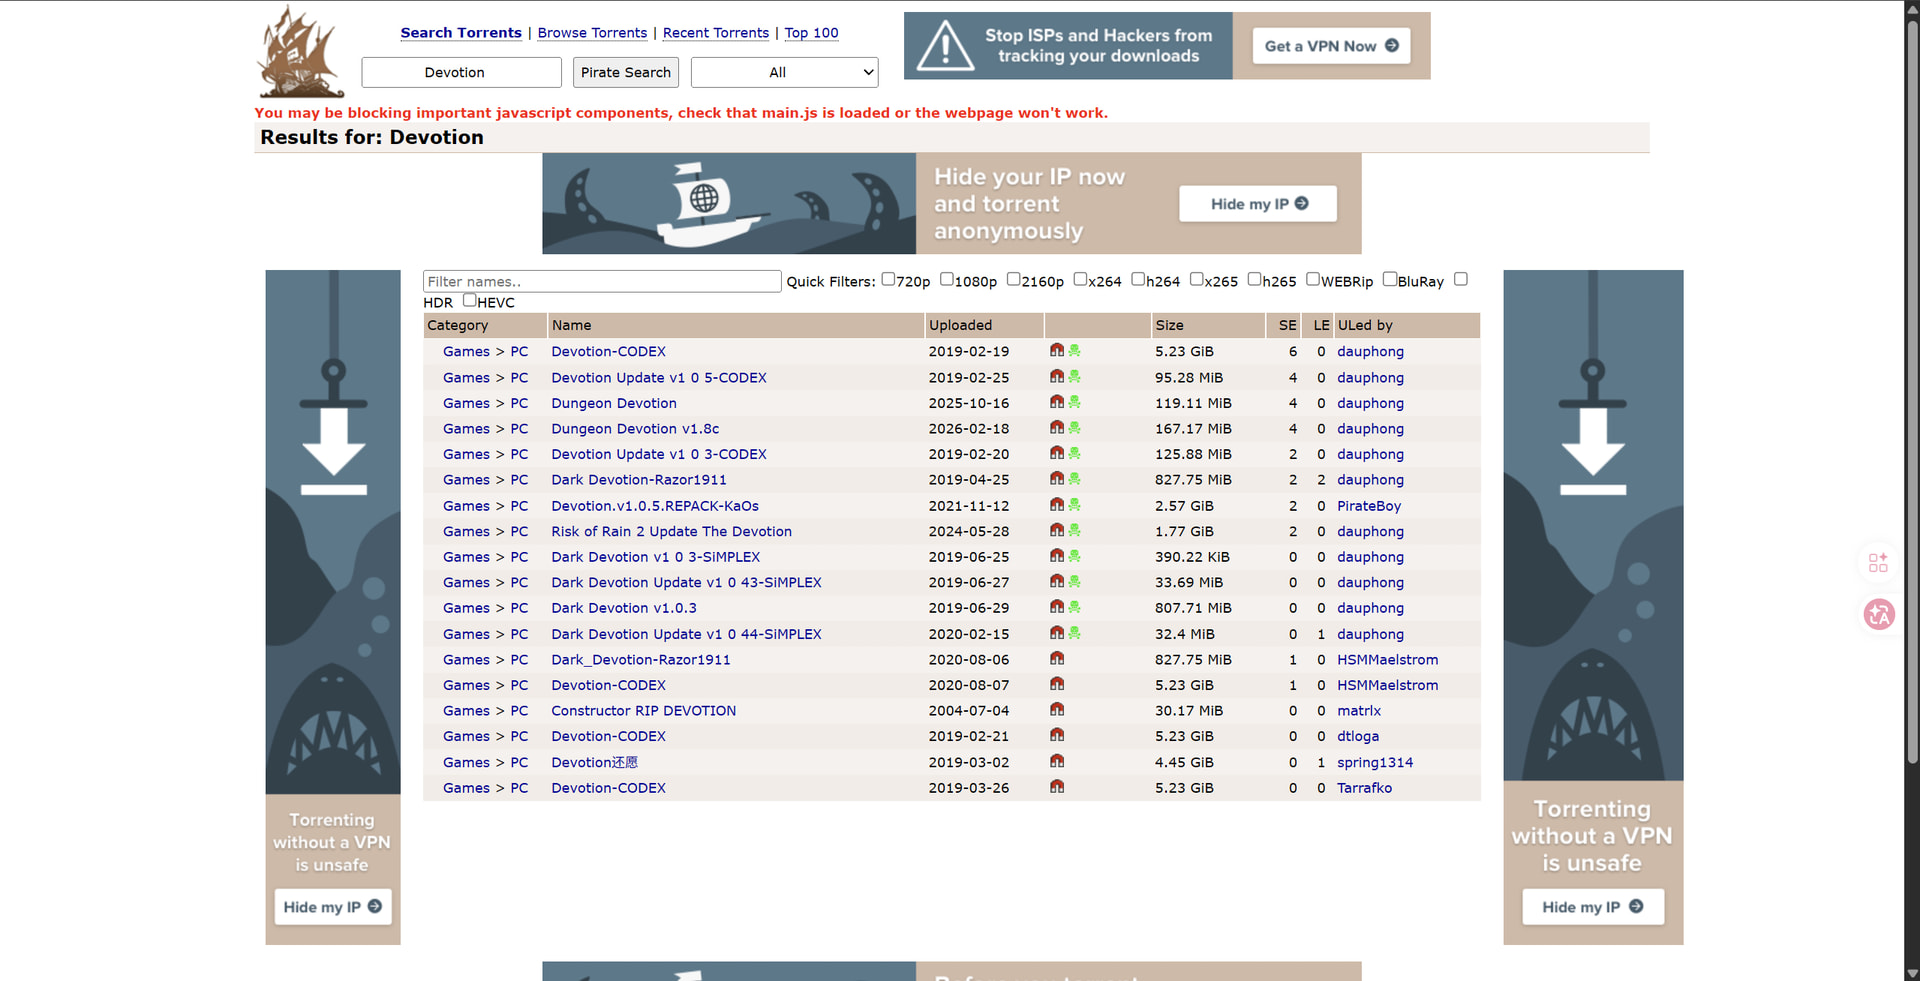This screenshot has width=1920, height=981.
Task: Sort results by the Uploaded column header
Action: tap(960, 325)
